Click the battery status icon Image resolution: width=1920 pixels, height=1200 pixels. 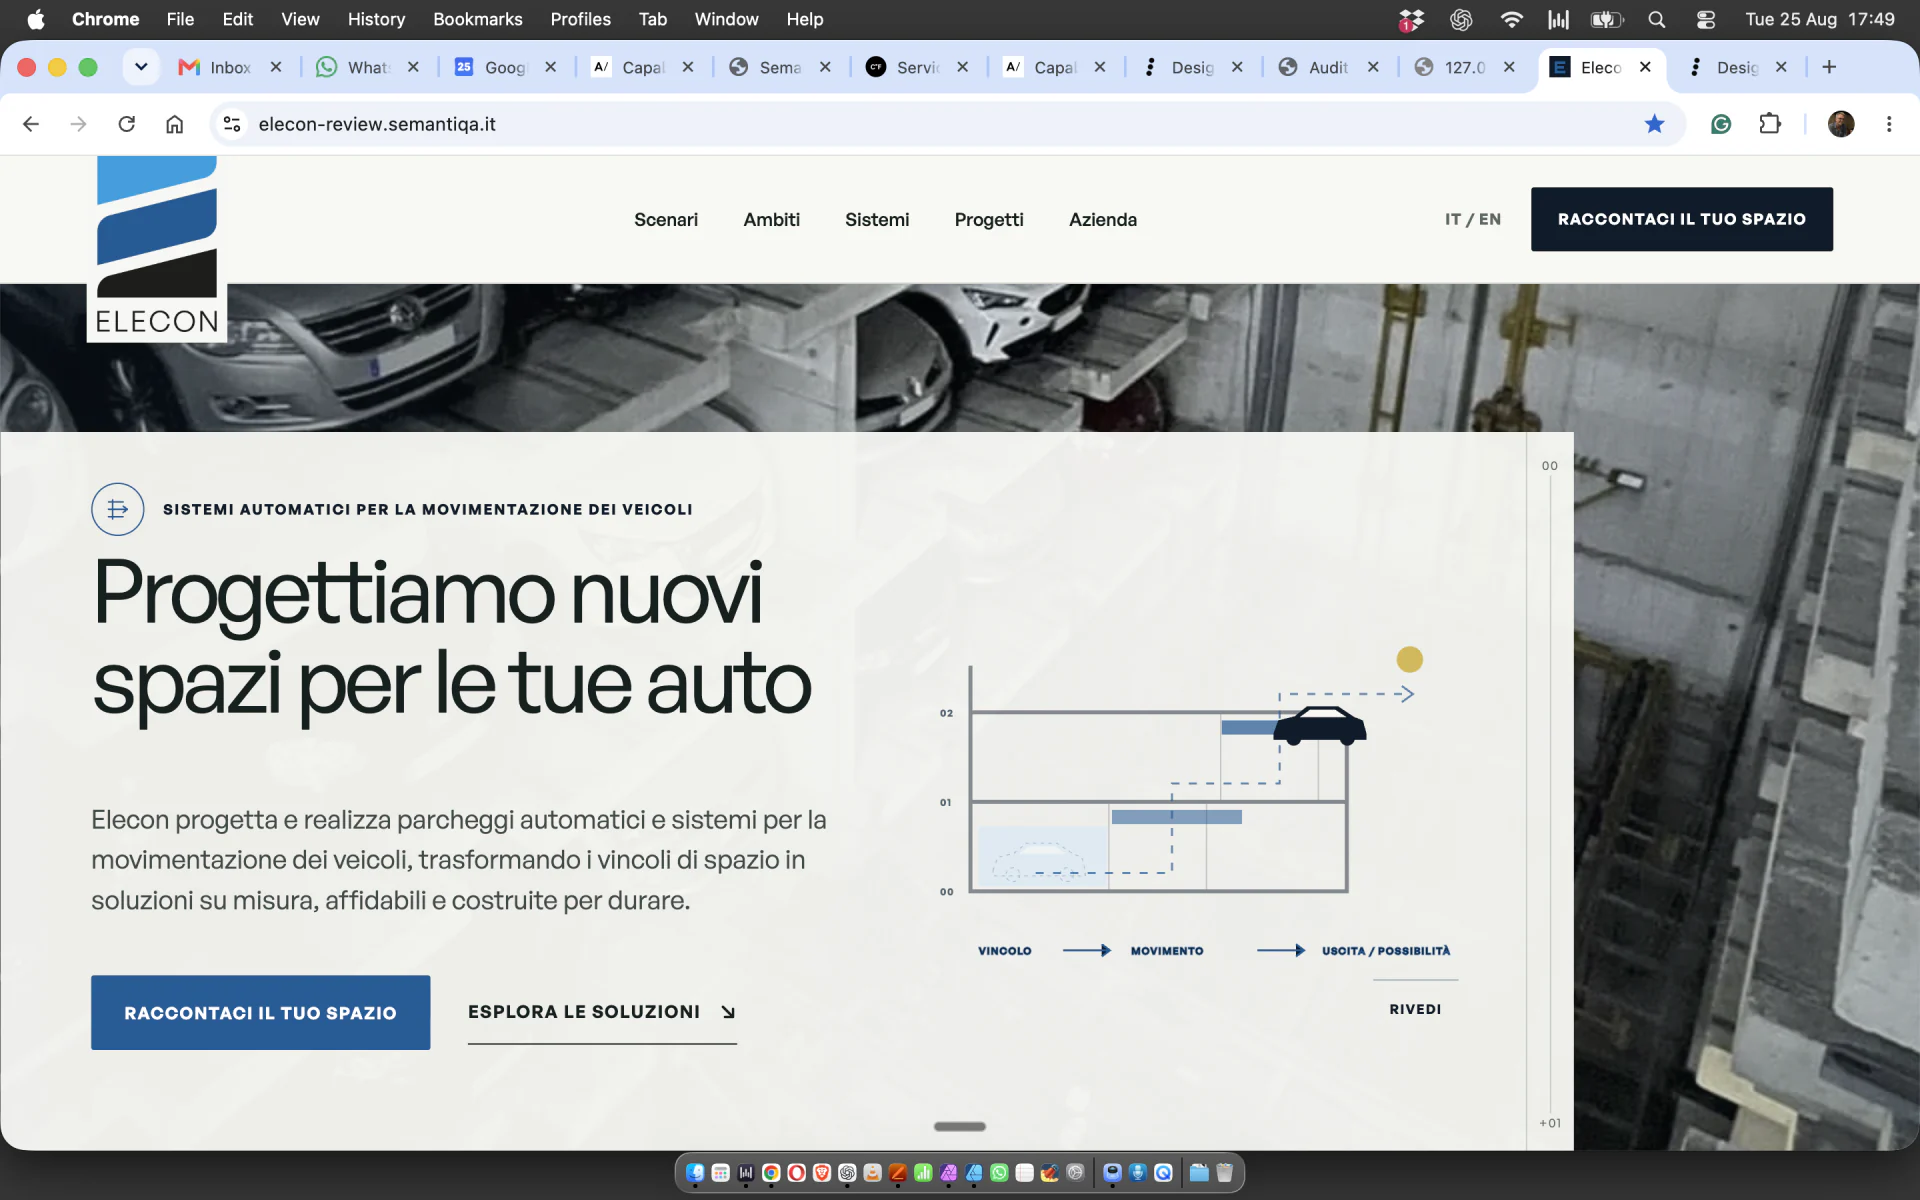pyautogui.click(x=1607, y=19)
